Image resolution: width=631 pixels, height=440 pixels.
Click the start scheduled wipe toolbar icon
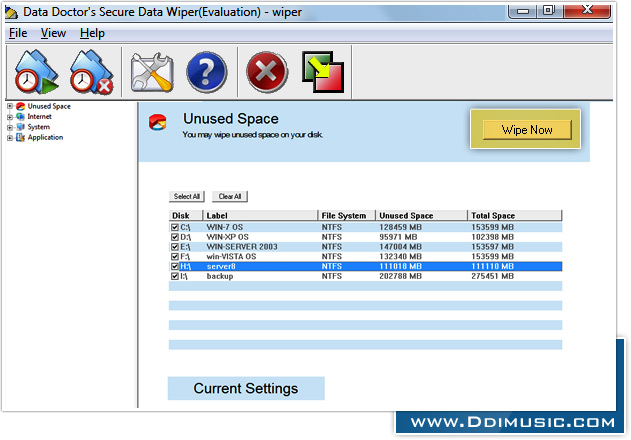coord(37,71)
